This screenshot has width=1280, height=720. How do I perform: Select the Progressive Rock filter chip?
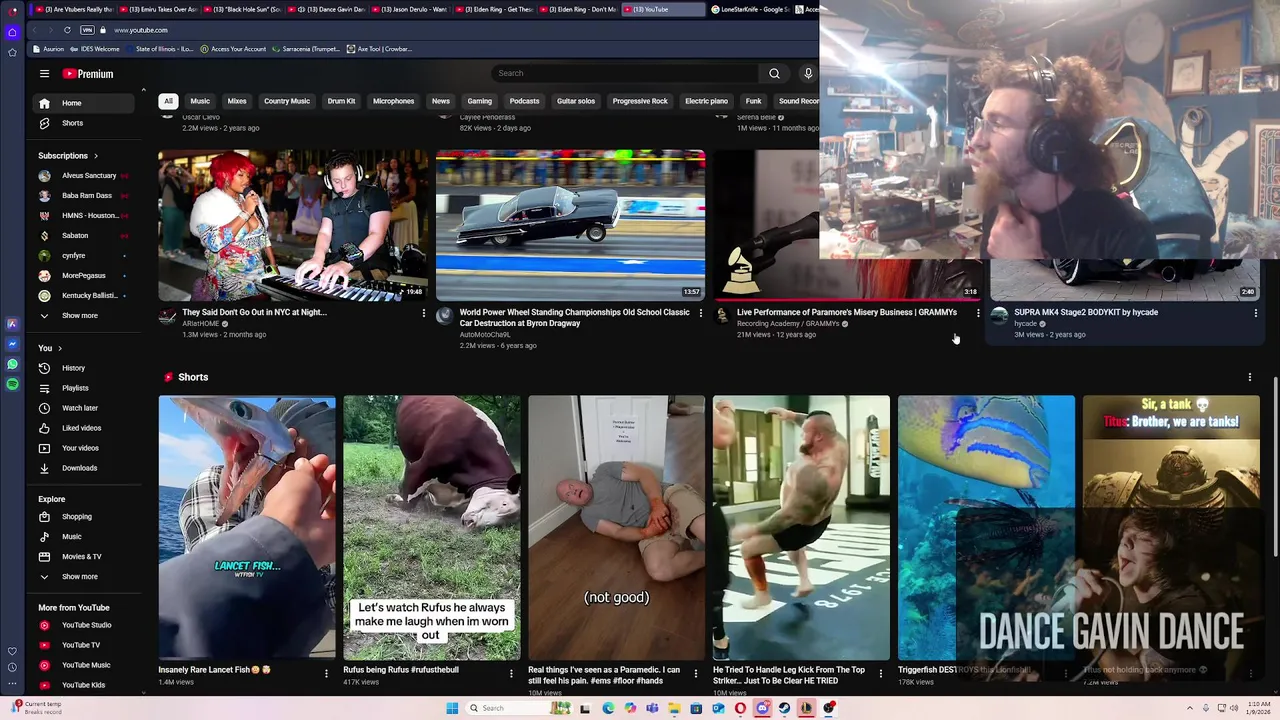pyautogui.click(x=640, y=101)
